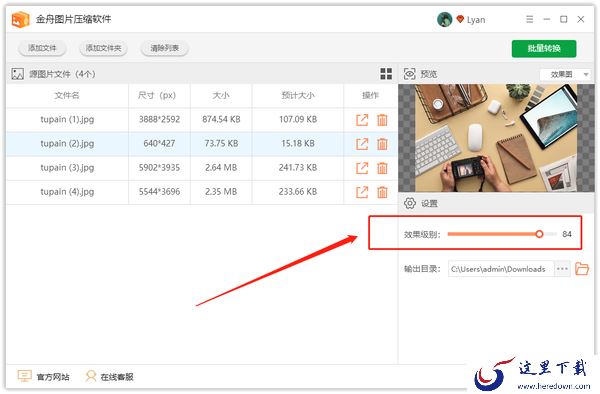
Task: Click the slider value 84
Action: coord(567,234)
